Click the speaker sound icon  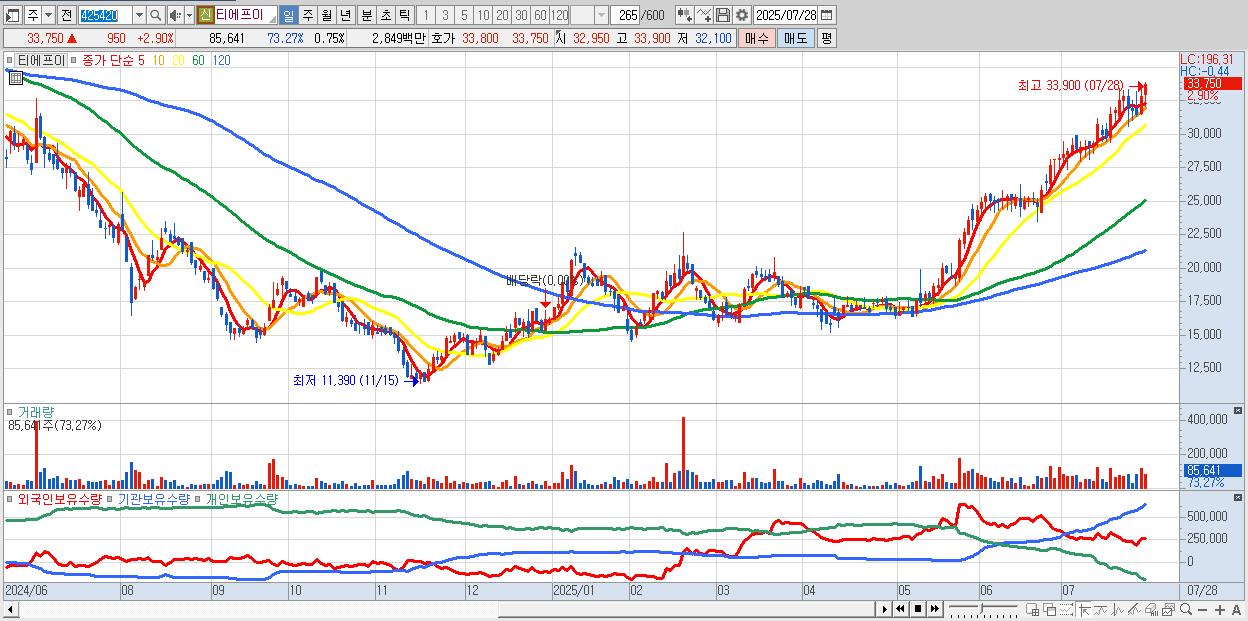175,15
